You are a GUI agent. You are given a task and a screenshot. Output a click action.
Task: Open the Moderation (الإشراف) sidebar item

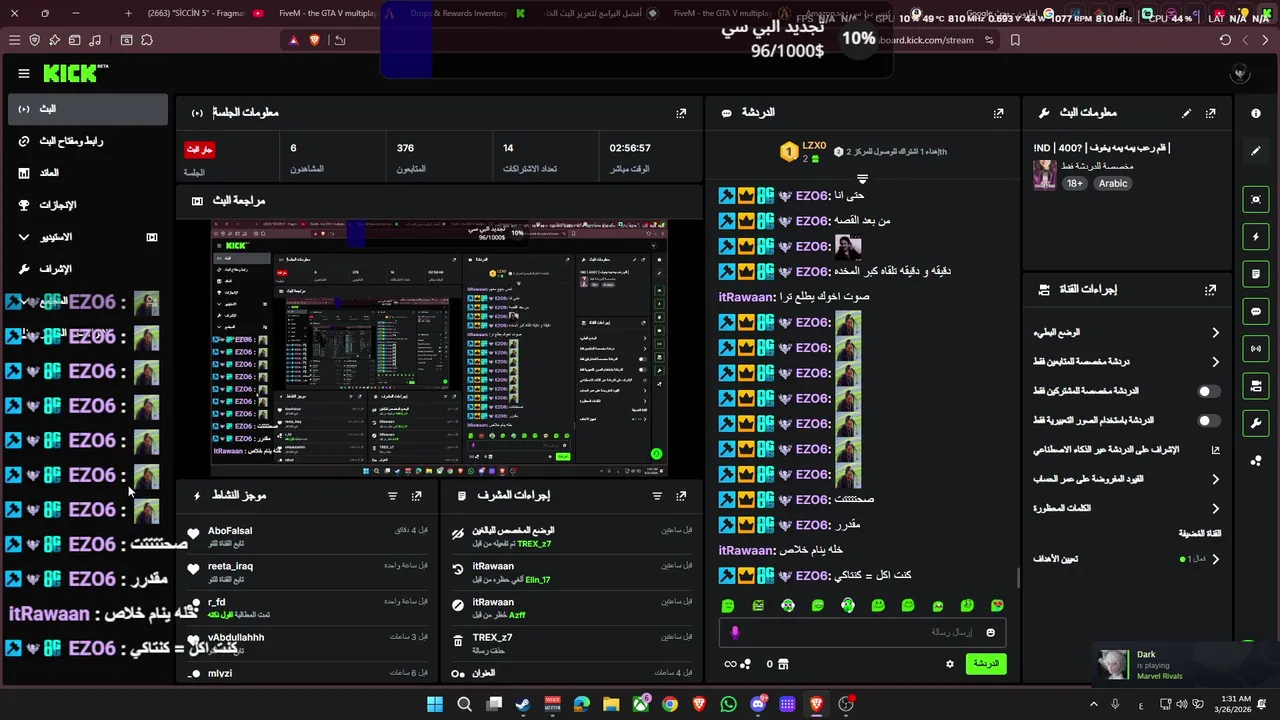[88, 269]
